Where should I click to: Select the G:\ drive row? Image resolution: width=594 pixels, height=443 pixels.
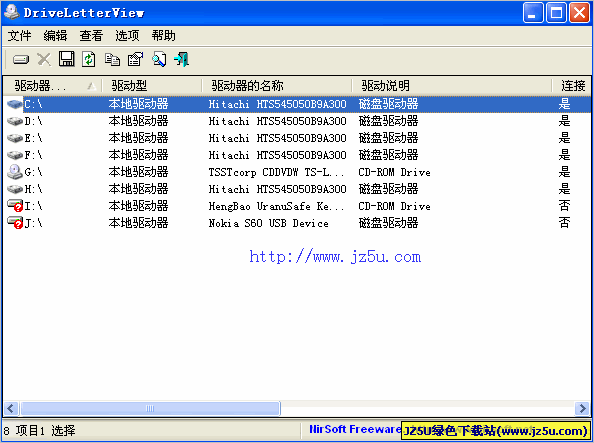pos(297,172)
